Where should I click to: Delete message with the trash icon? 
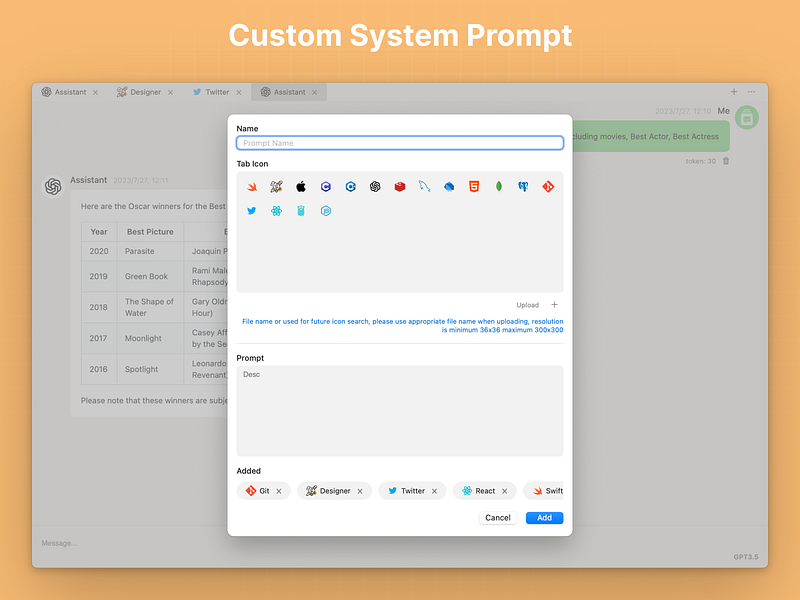[726, 161]
